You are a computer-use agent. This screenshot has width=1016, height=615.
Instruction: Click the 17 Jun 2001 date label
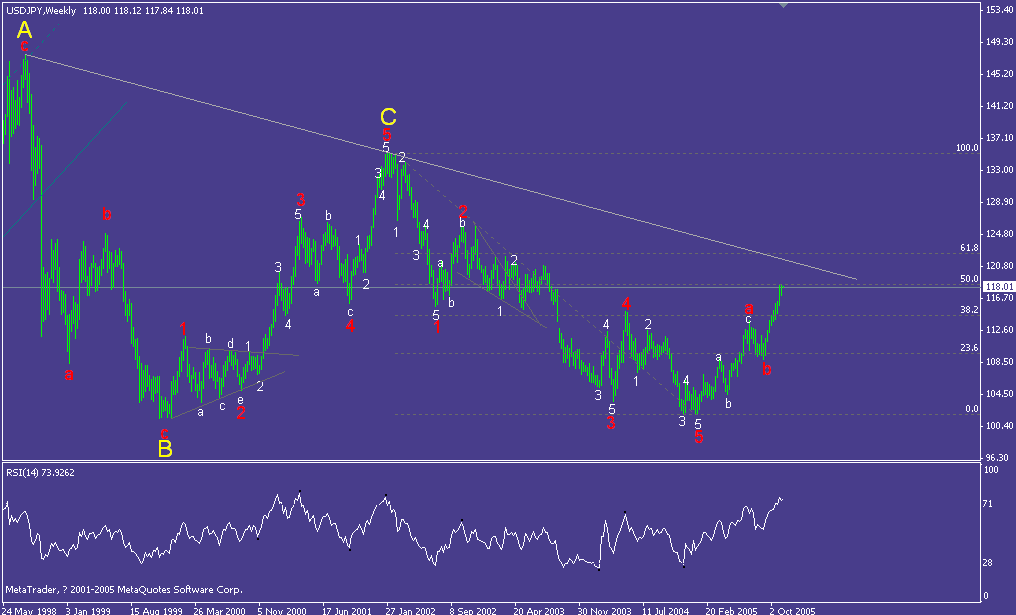tap(348, 610)
